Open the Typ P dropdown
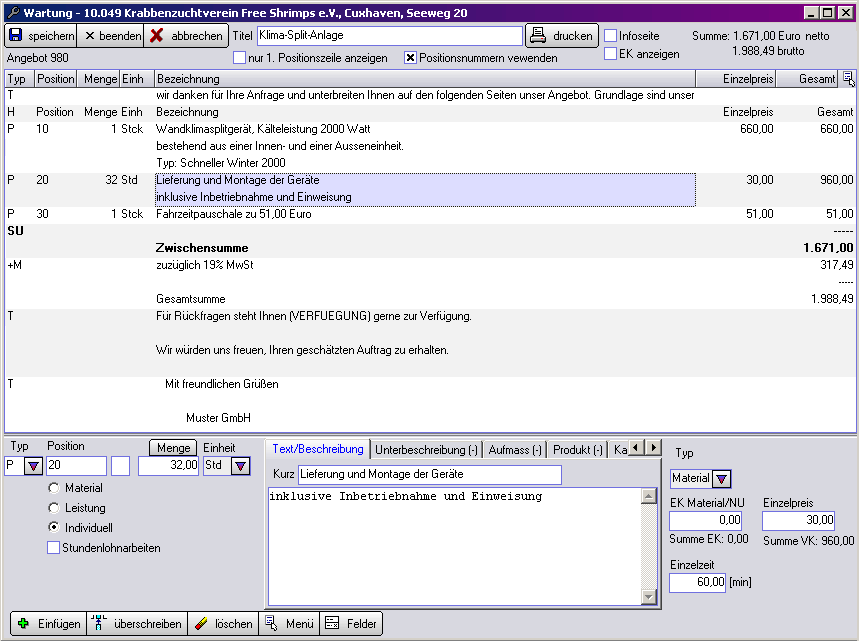Image resolution: width=859 pixels, height=641 pixels. pyautogui.click(x=33, y=466)
